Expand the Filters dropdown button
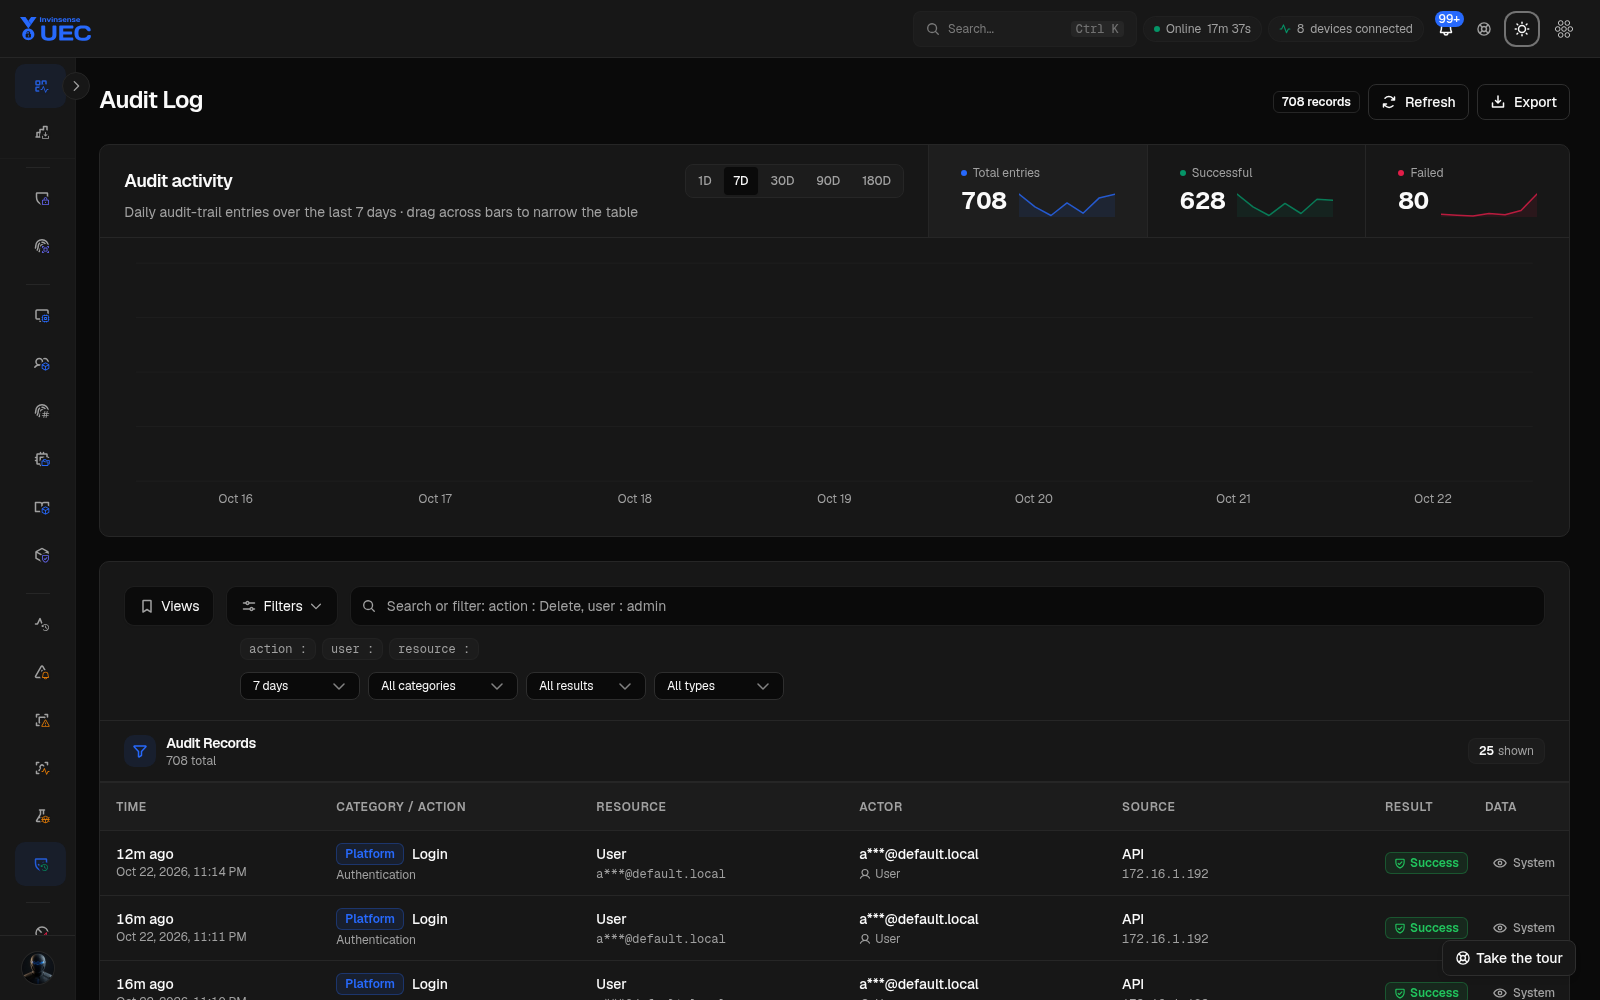1600x1000 pixels. [281, 606]
